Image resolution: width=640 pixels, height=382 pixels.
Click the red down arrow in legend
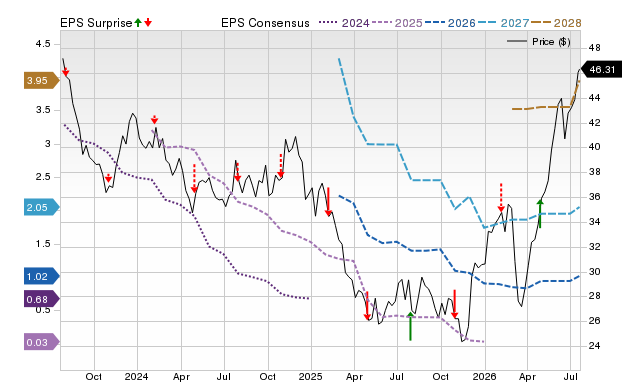pos(148,23)
